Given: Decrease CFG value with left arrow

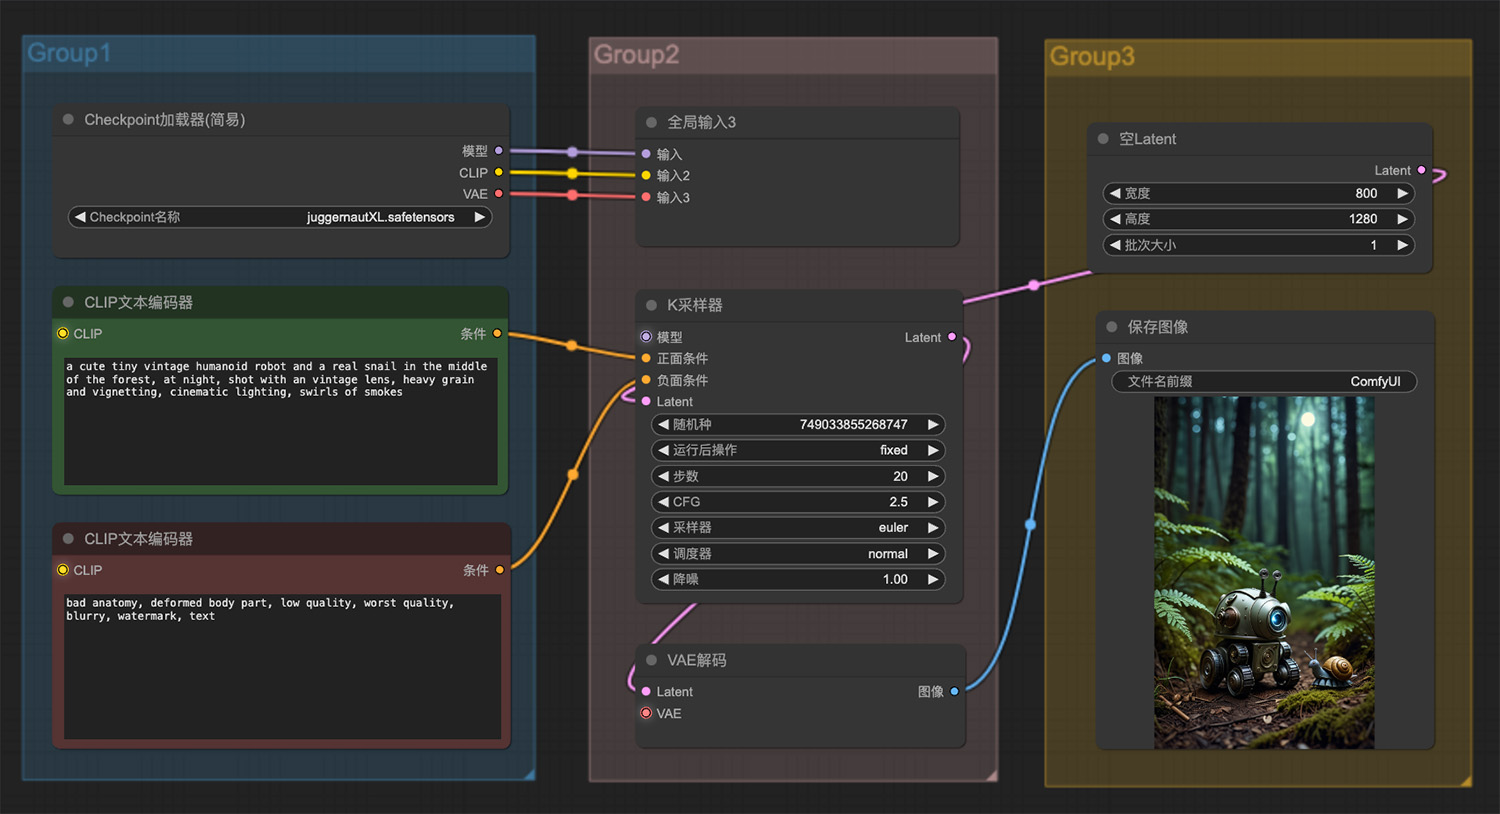Looking at the screenshot, I should pyautogui.click(x=663, y=502).
